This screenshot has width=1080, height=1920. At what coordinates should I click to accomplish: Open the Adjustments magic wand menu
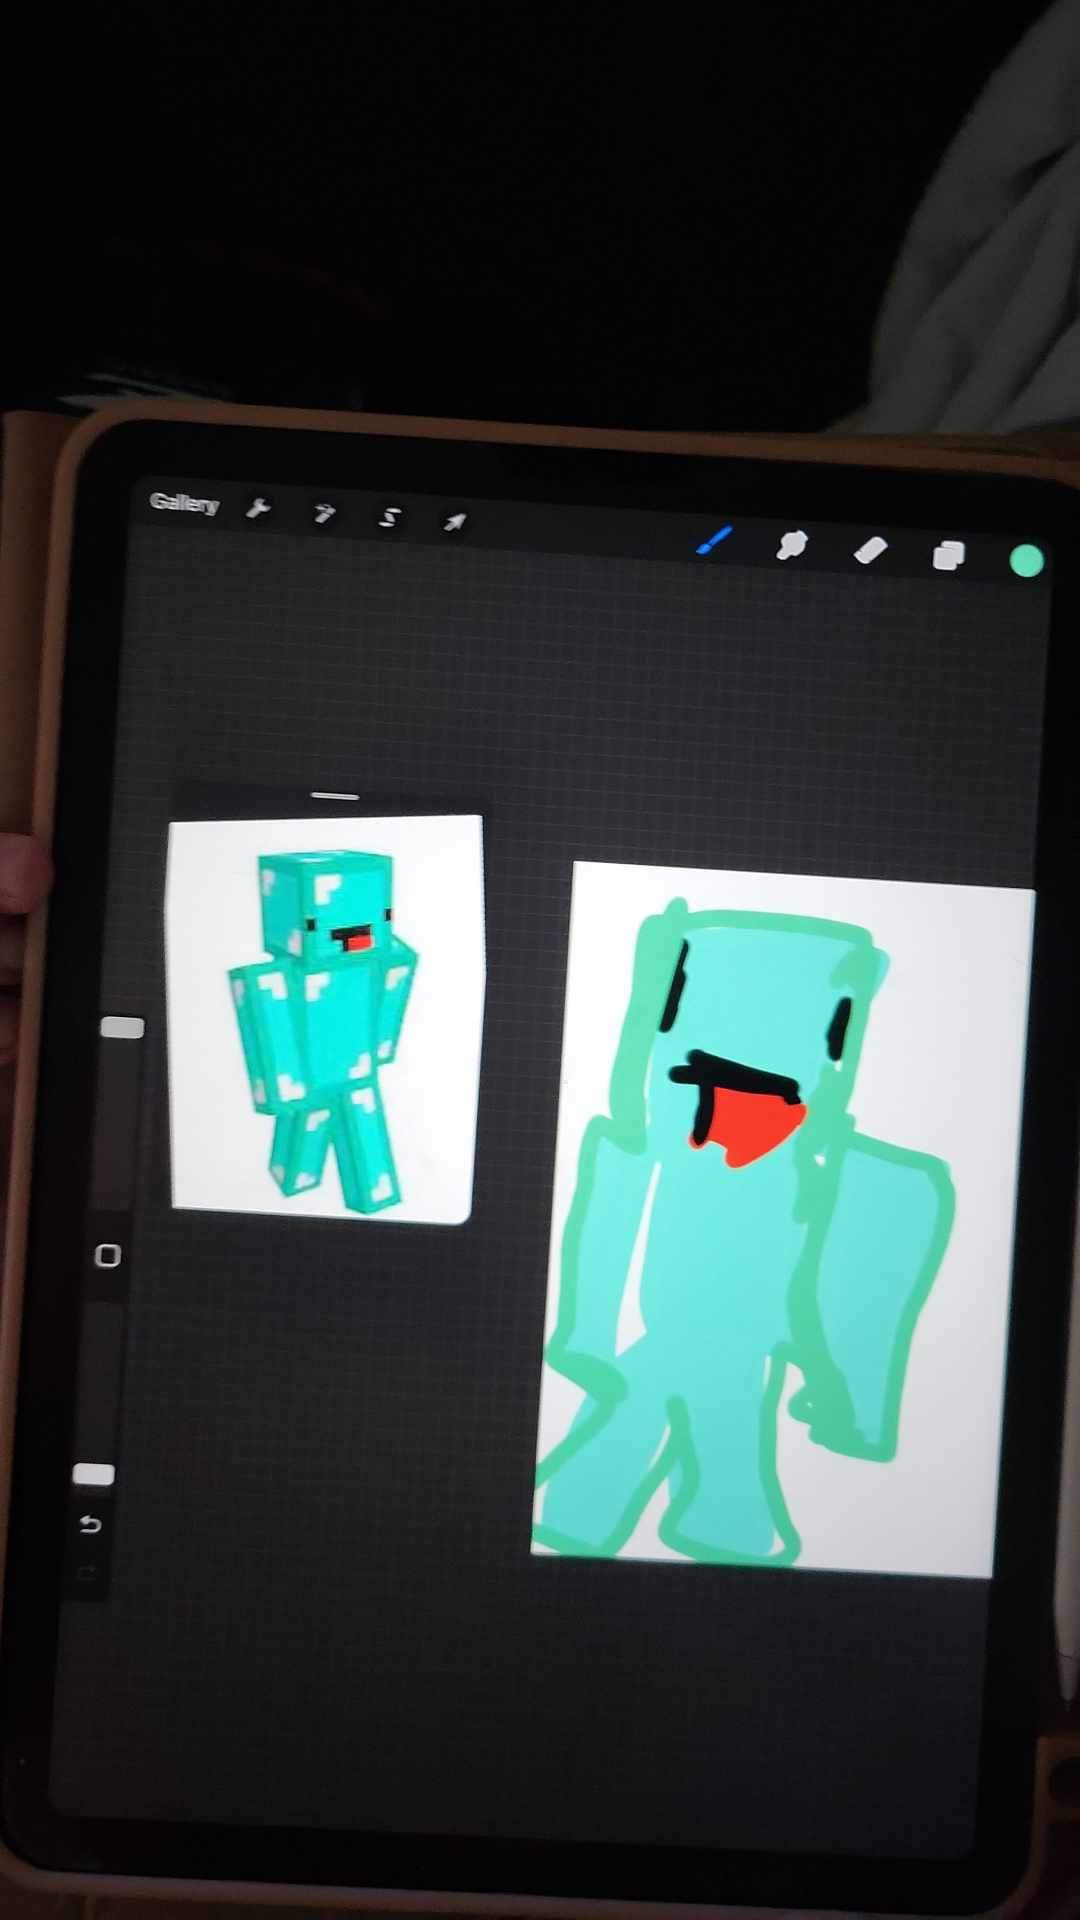click(x=323, y=513)
